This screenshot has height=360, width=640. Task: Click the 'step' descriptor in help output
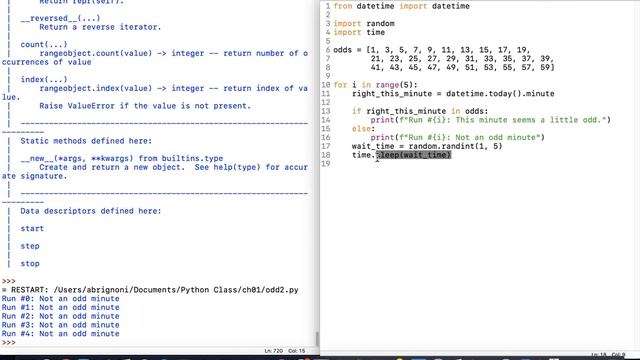point(30,246)
